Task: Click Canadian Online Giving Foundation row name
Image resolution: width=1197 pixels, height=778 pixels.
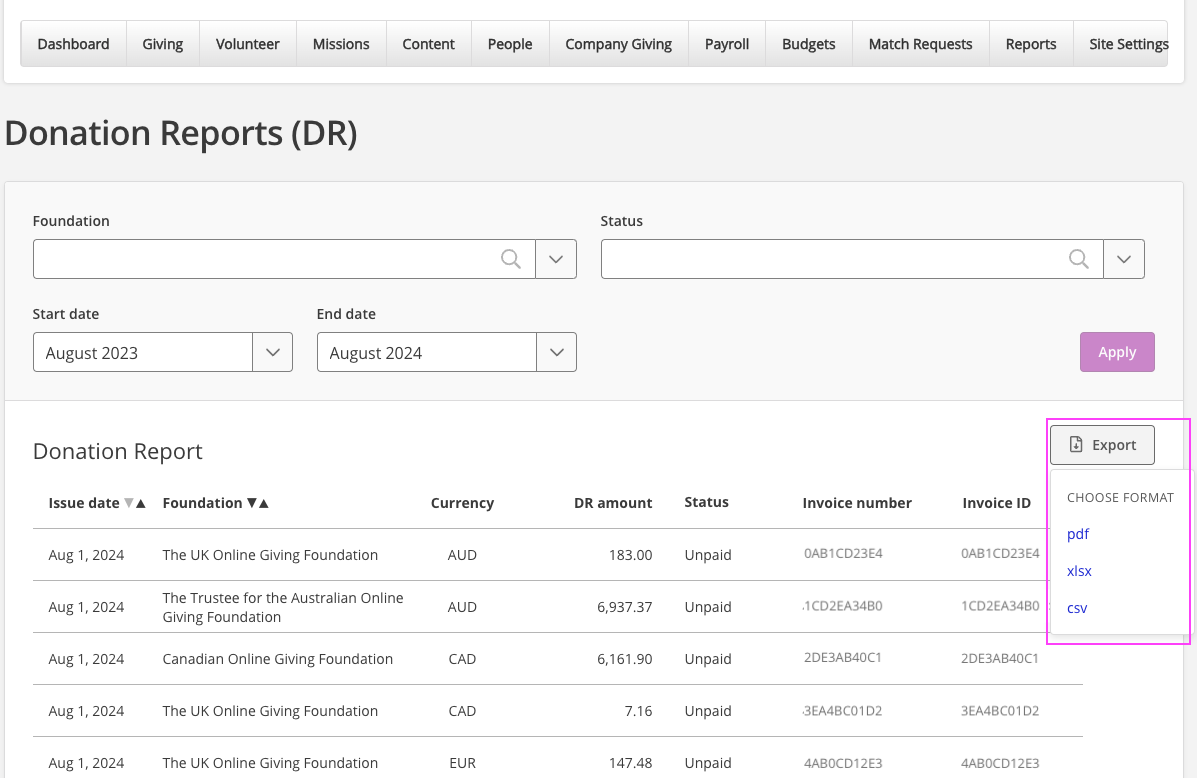Action: tap(278, 659)
